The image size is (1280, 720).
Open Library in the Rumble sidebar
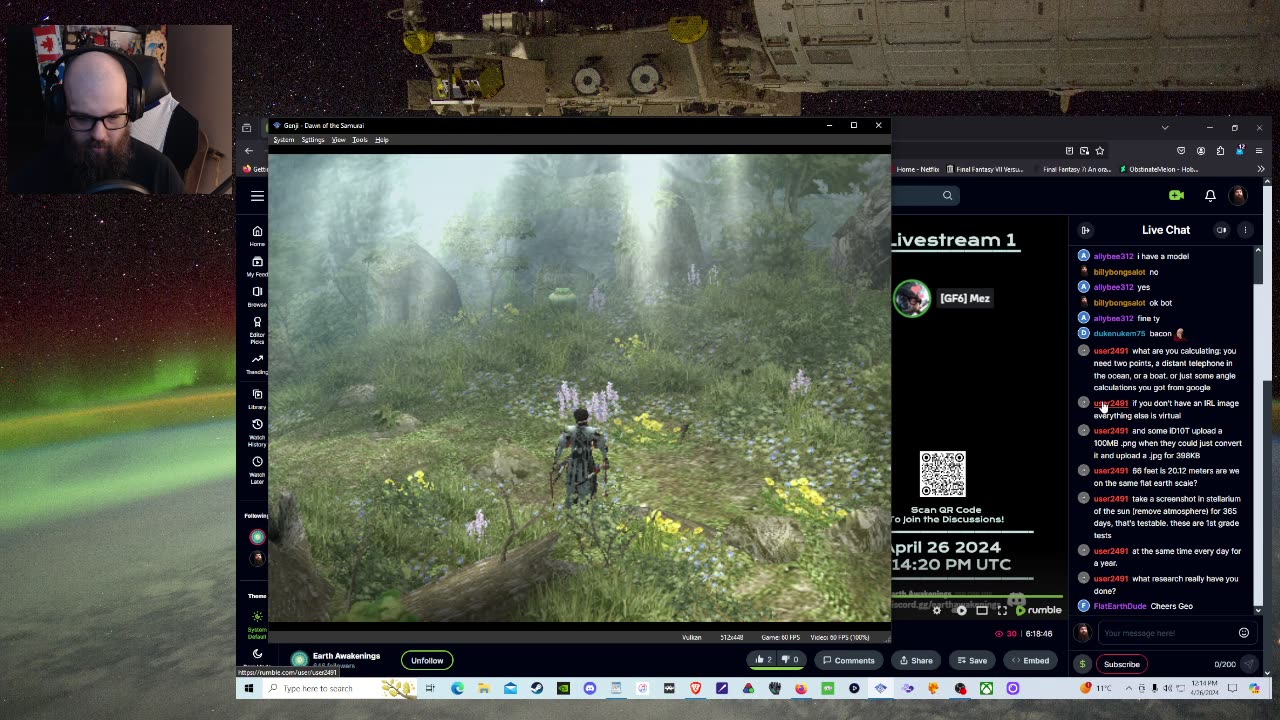point(257,399)
